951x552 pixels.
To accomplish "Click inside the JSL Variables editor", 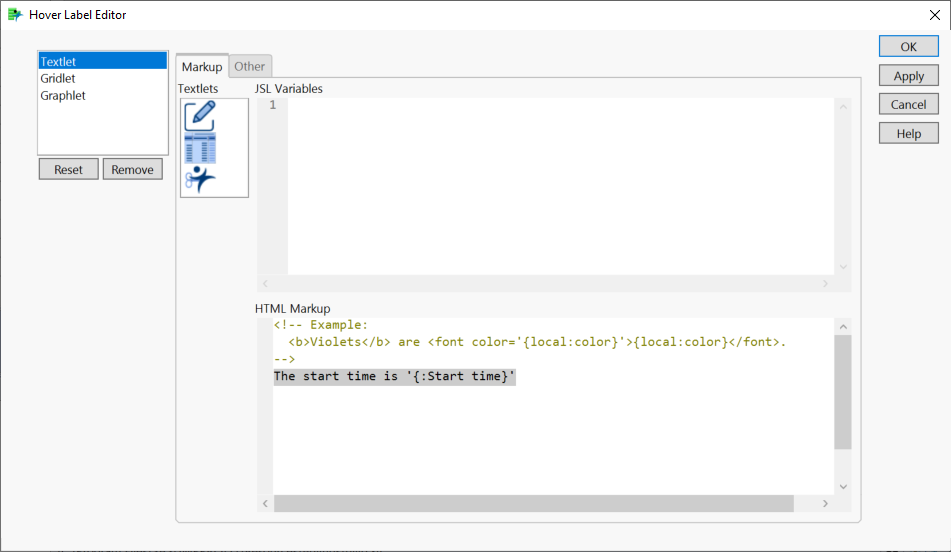I will (x=560, y=185).
